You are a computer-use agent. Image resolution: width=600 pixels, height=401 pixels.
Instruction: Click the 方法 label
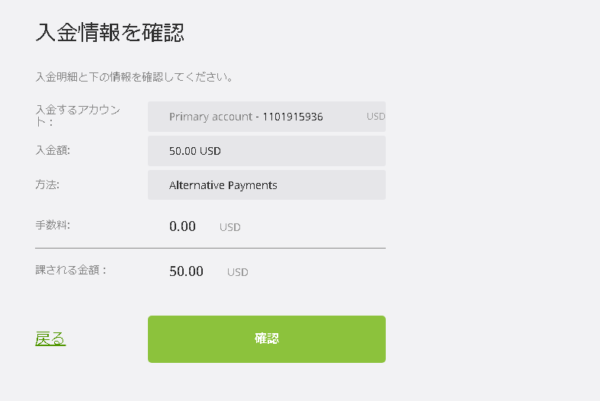(x=46, y=184)
